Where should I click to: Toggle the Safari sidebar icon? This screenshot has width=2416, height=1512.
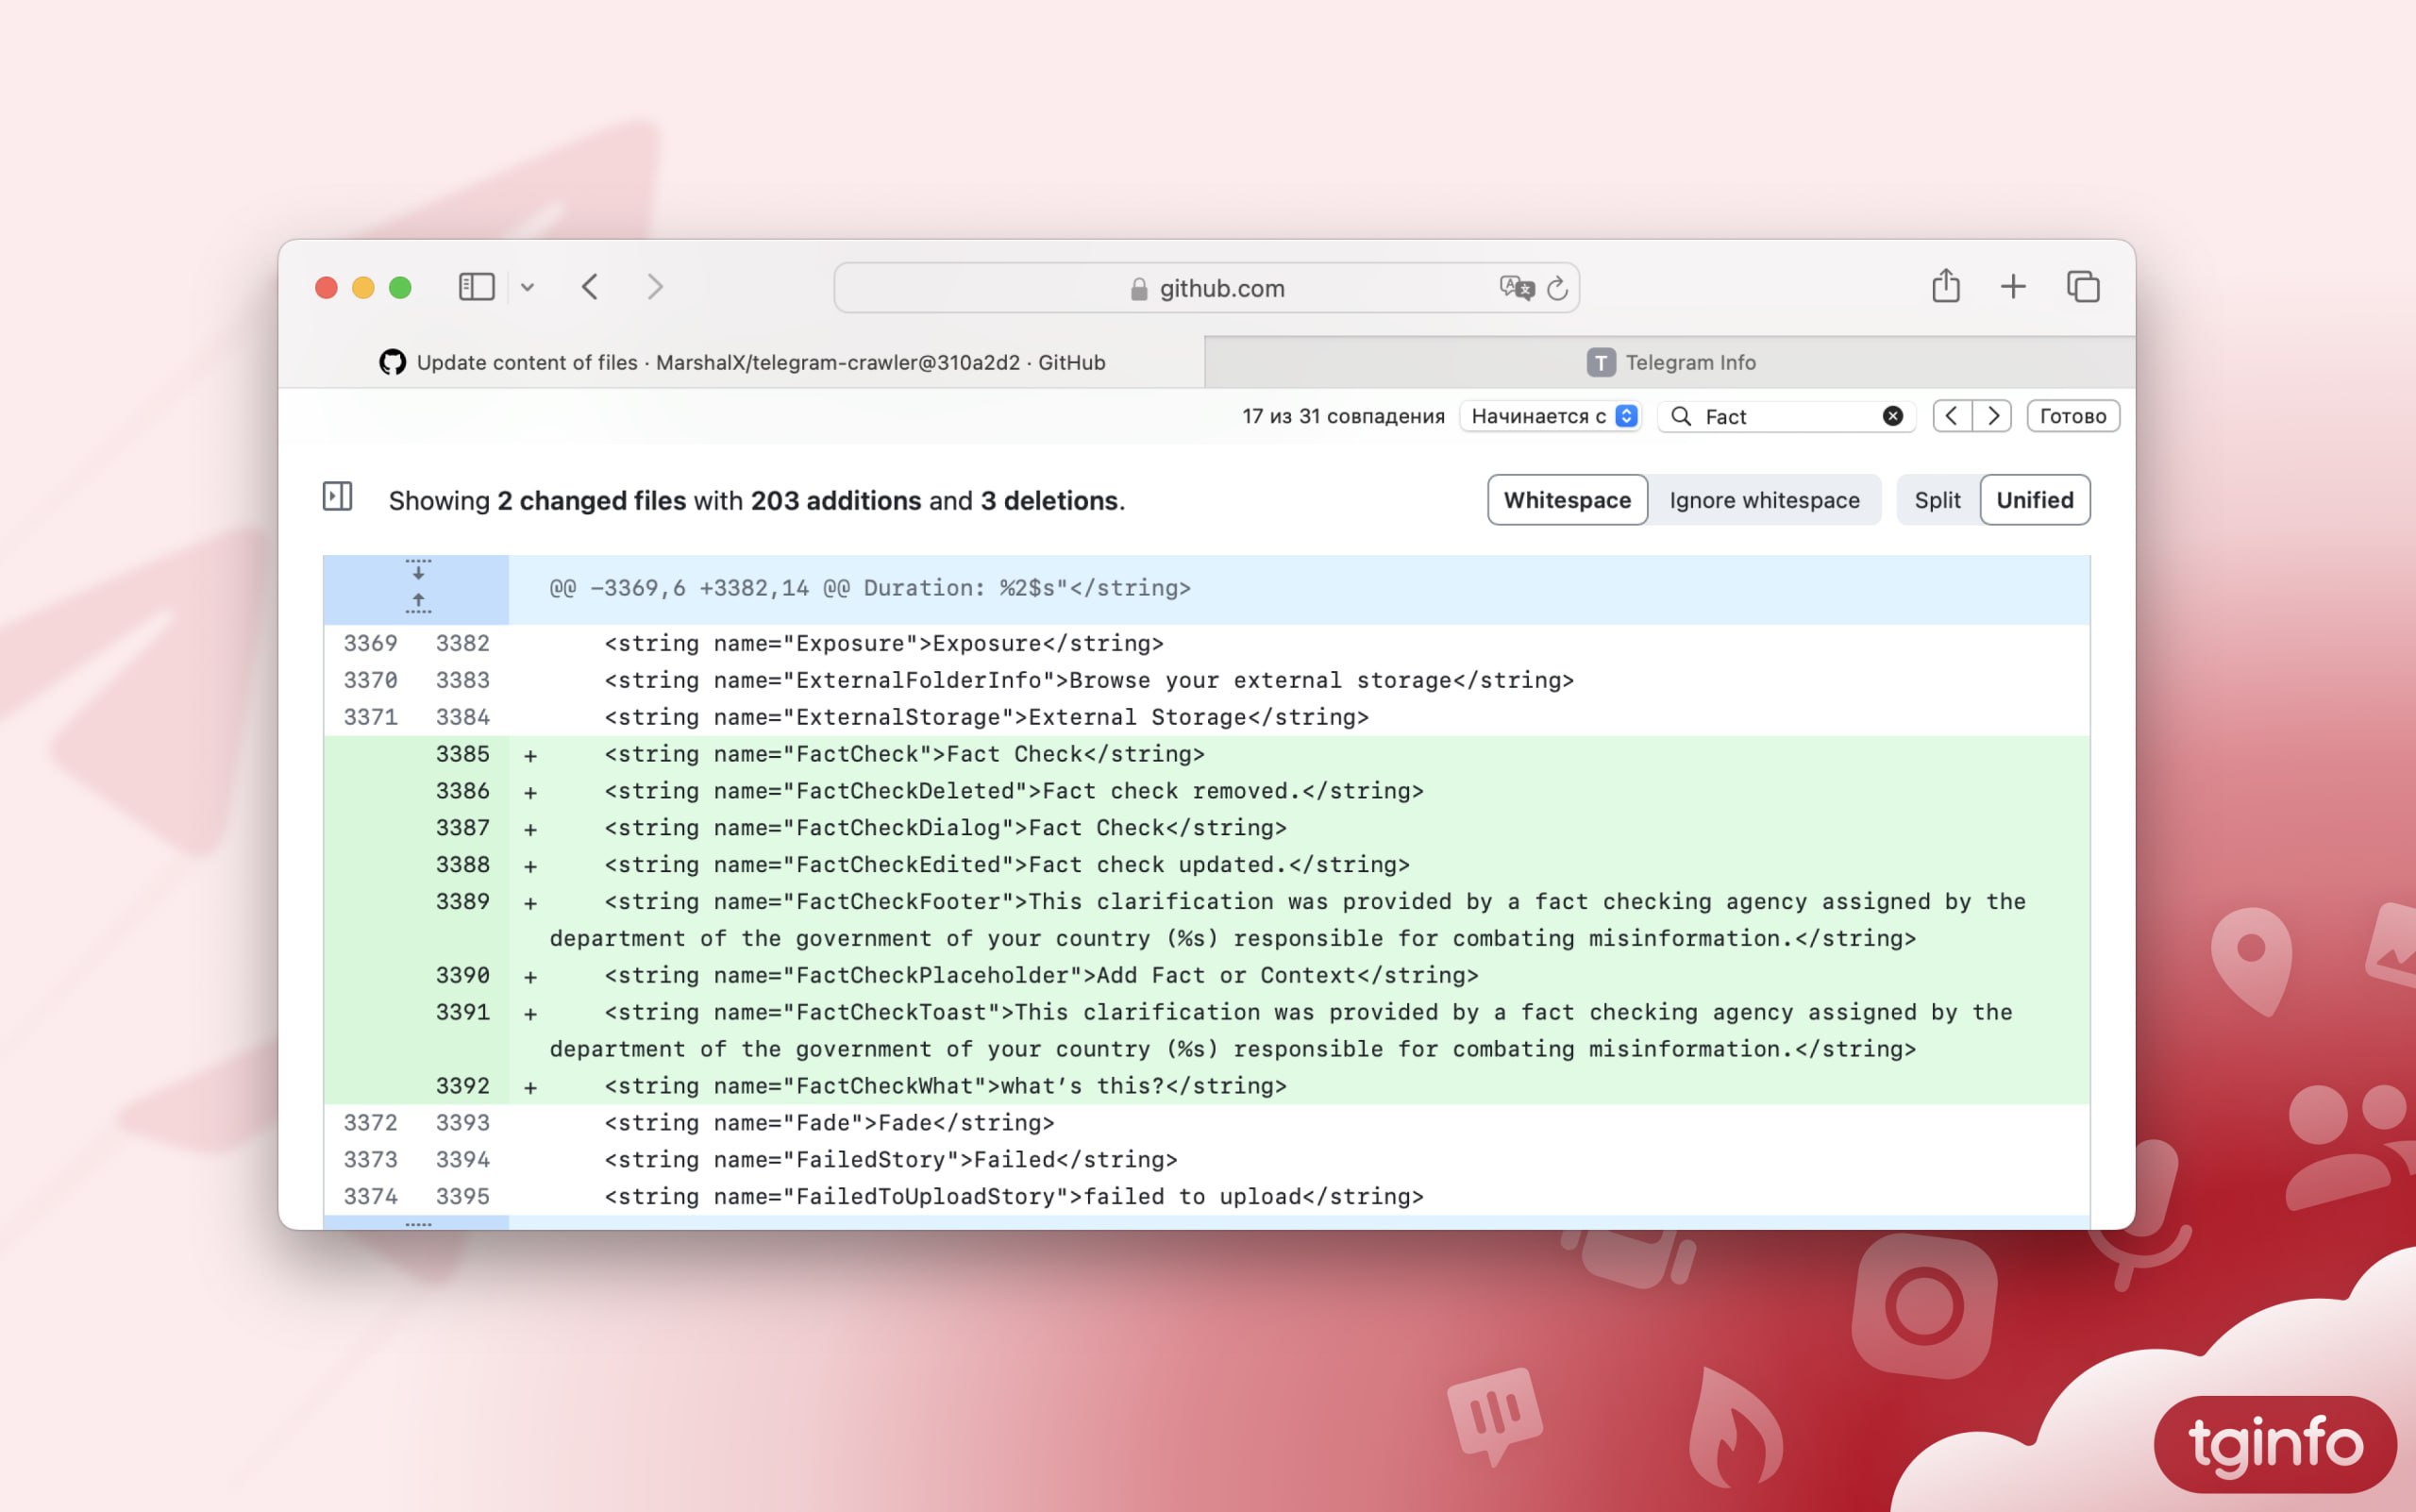coord(476,287)
